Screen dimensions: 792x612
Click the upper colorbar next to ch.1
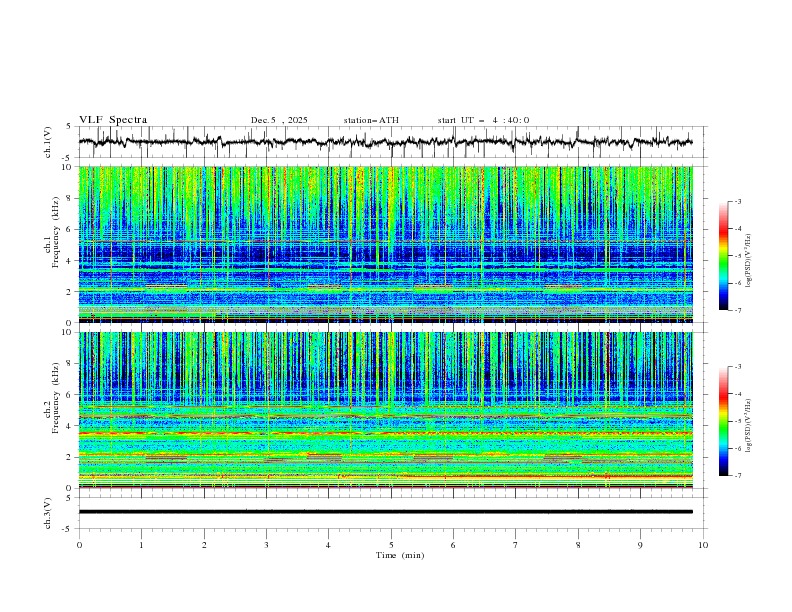pos(724,256)
